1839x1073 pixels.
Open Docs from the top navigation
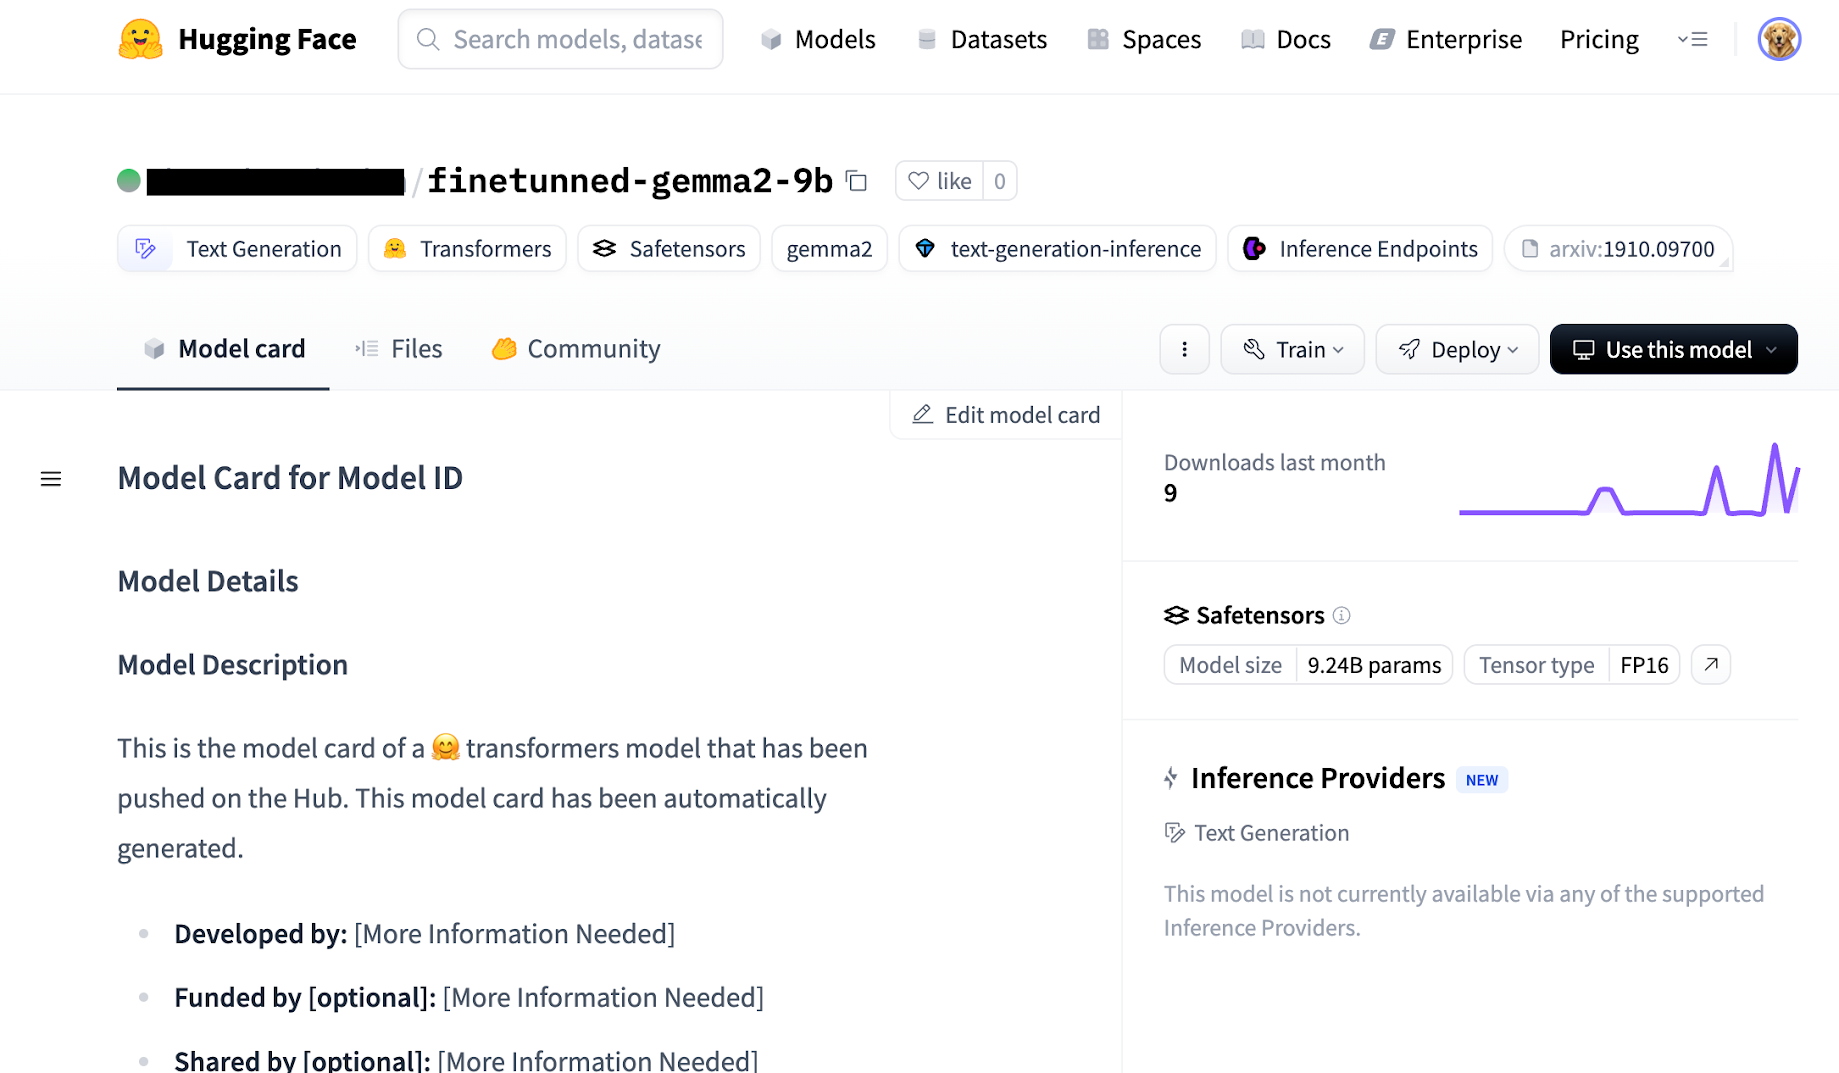point(1285,39)
